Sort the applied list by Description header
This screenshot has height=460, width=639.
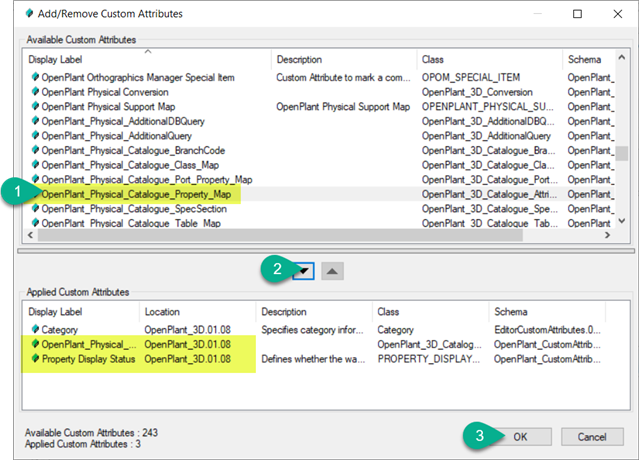(314, 312)
